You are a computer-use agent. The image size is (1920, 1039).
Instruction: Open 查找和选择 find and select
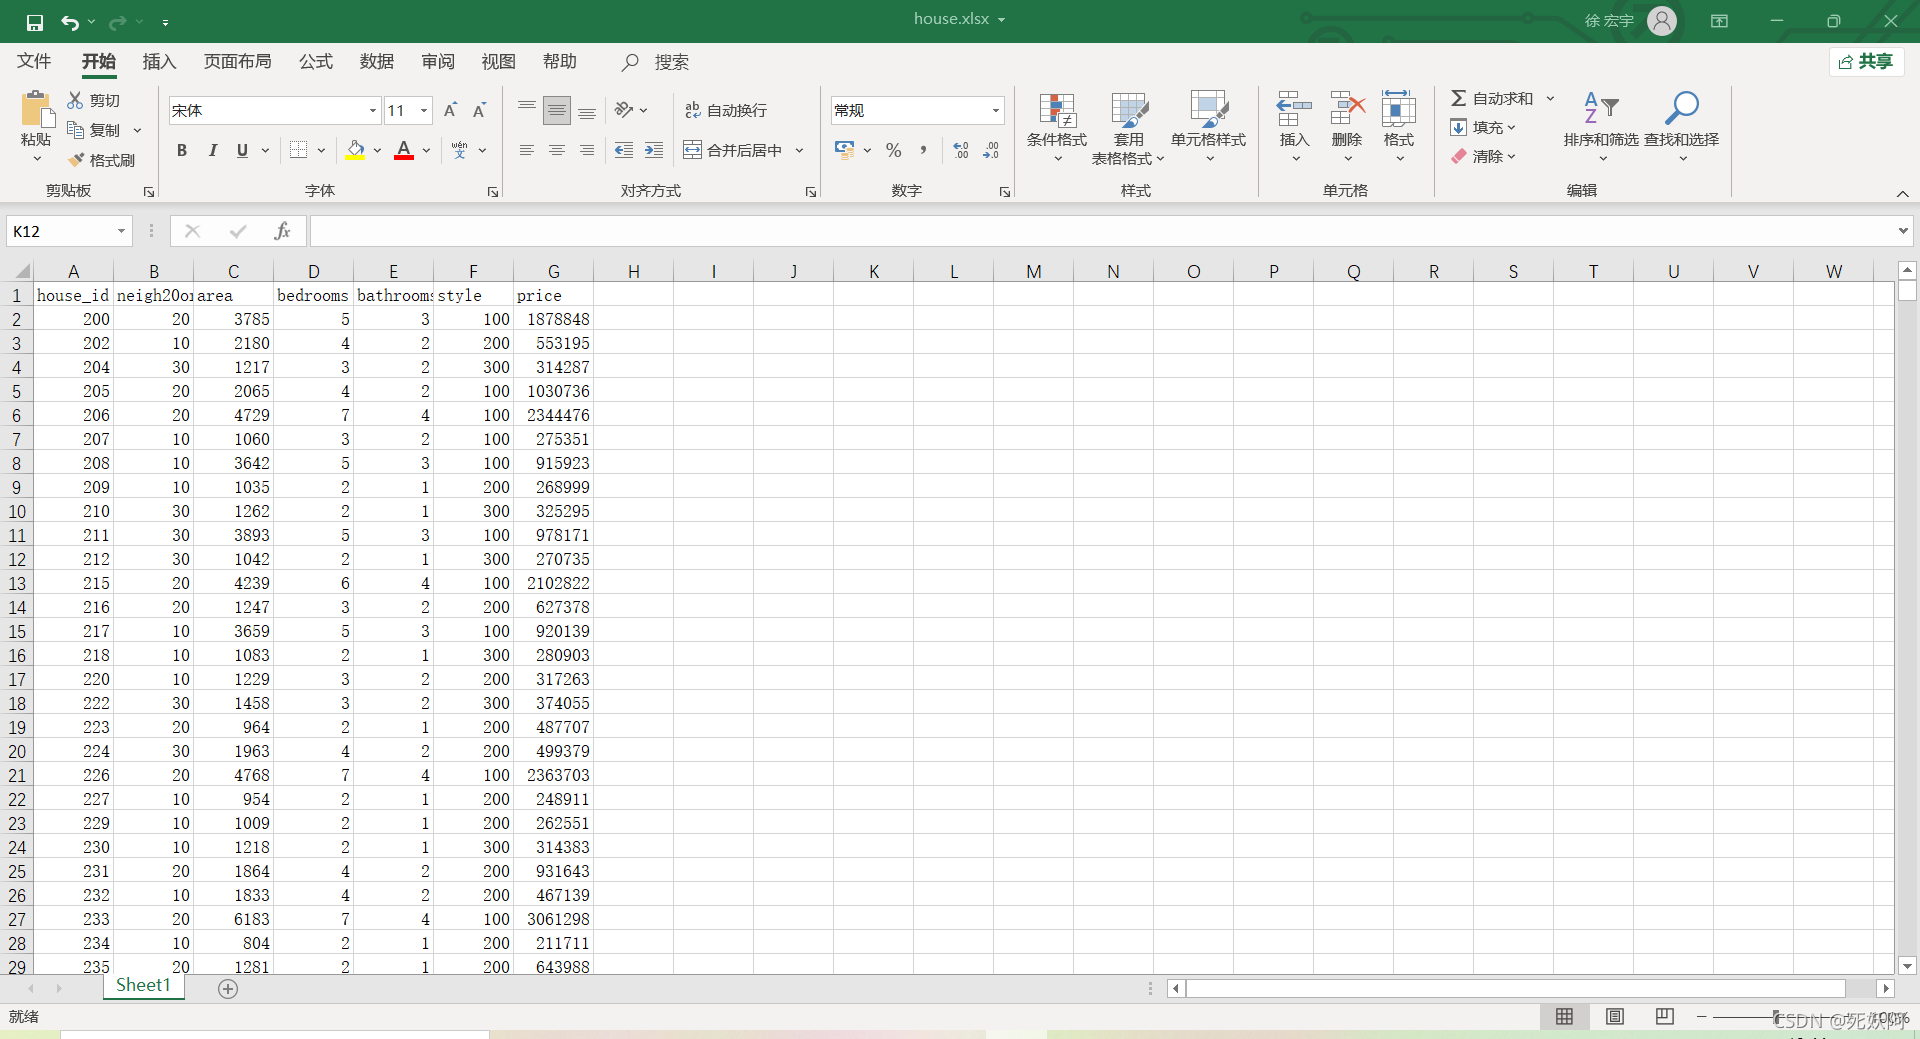click(1682, 127)
